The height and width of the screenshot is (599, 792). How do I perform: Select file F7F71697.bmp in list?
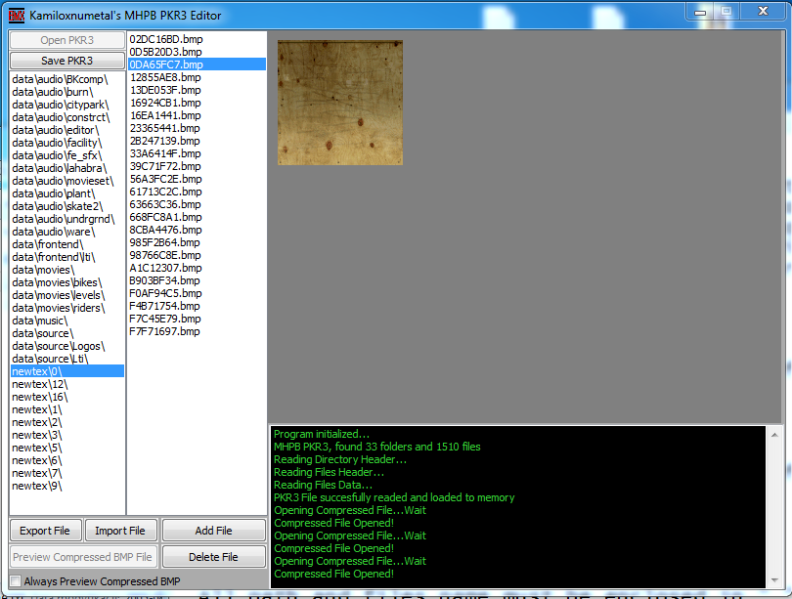click(x=165, y=332)
